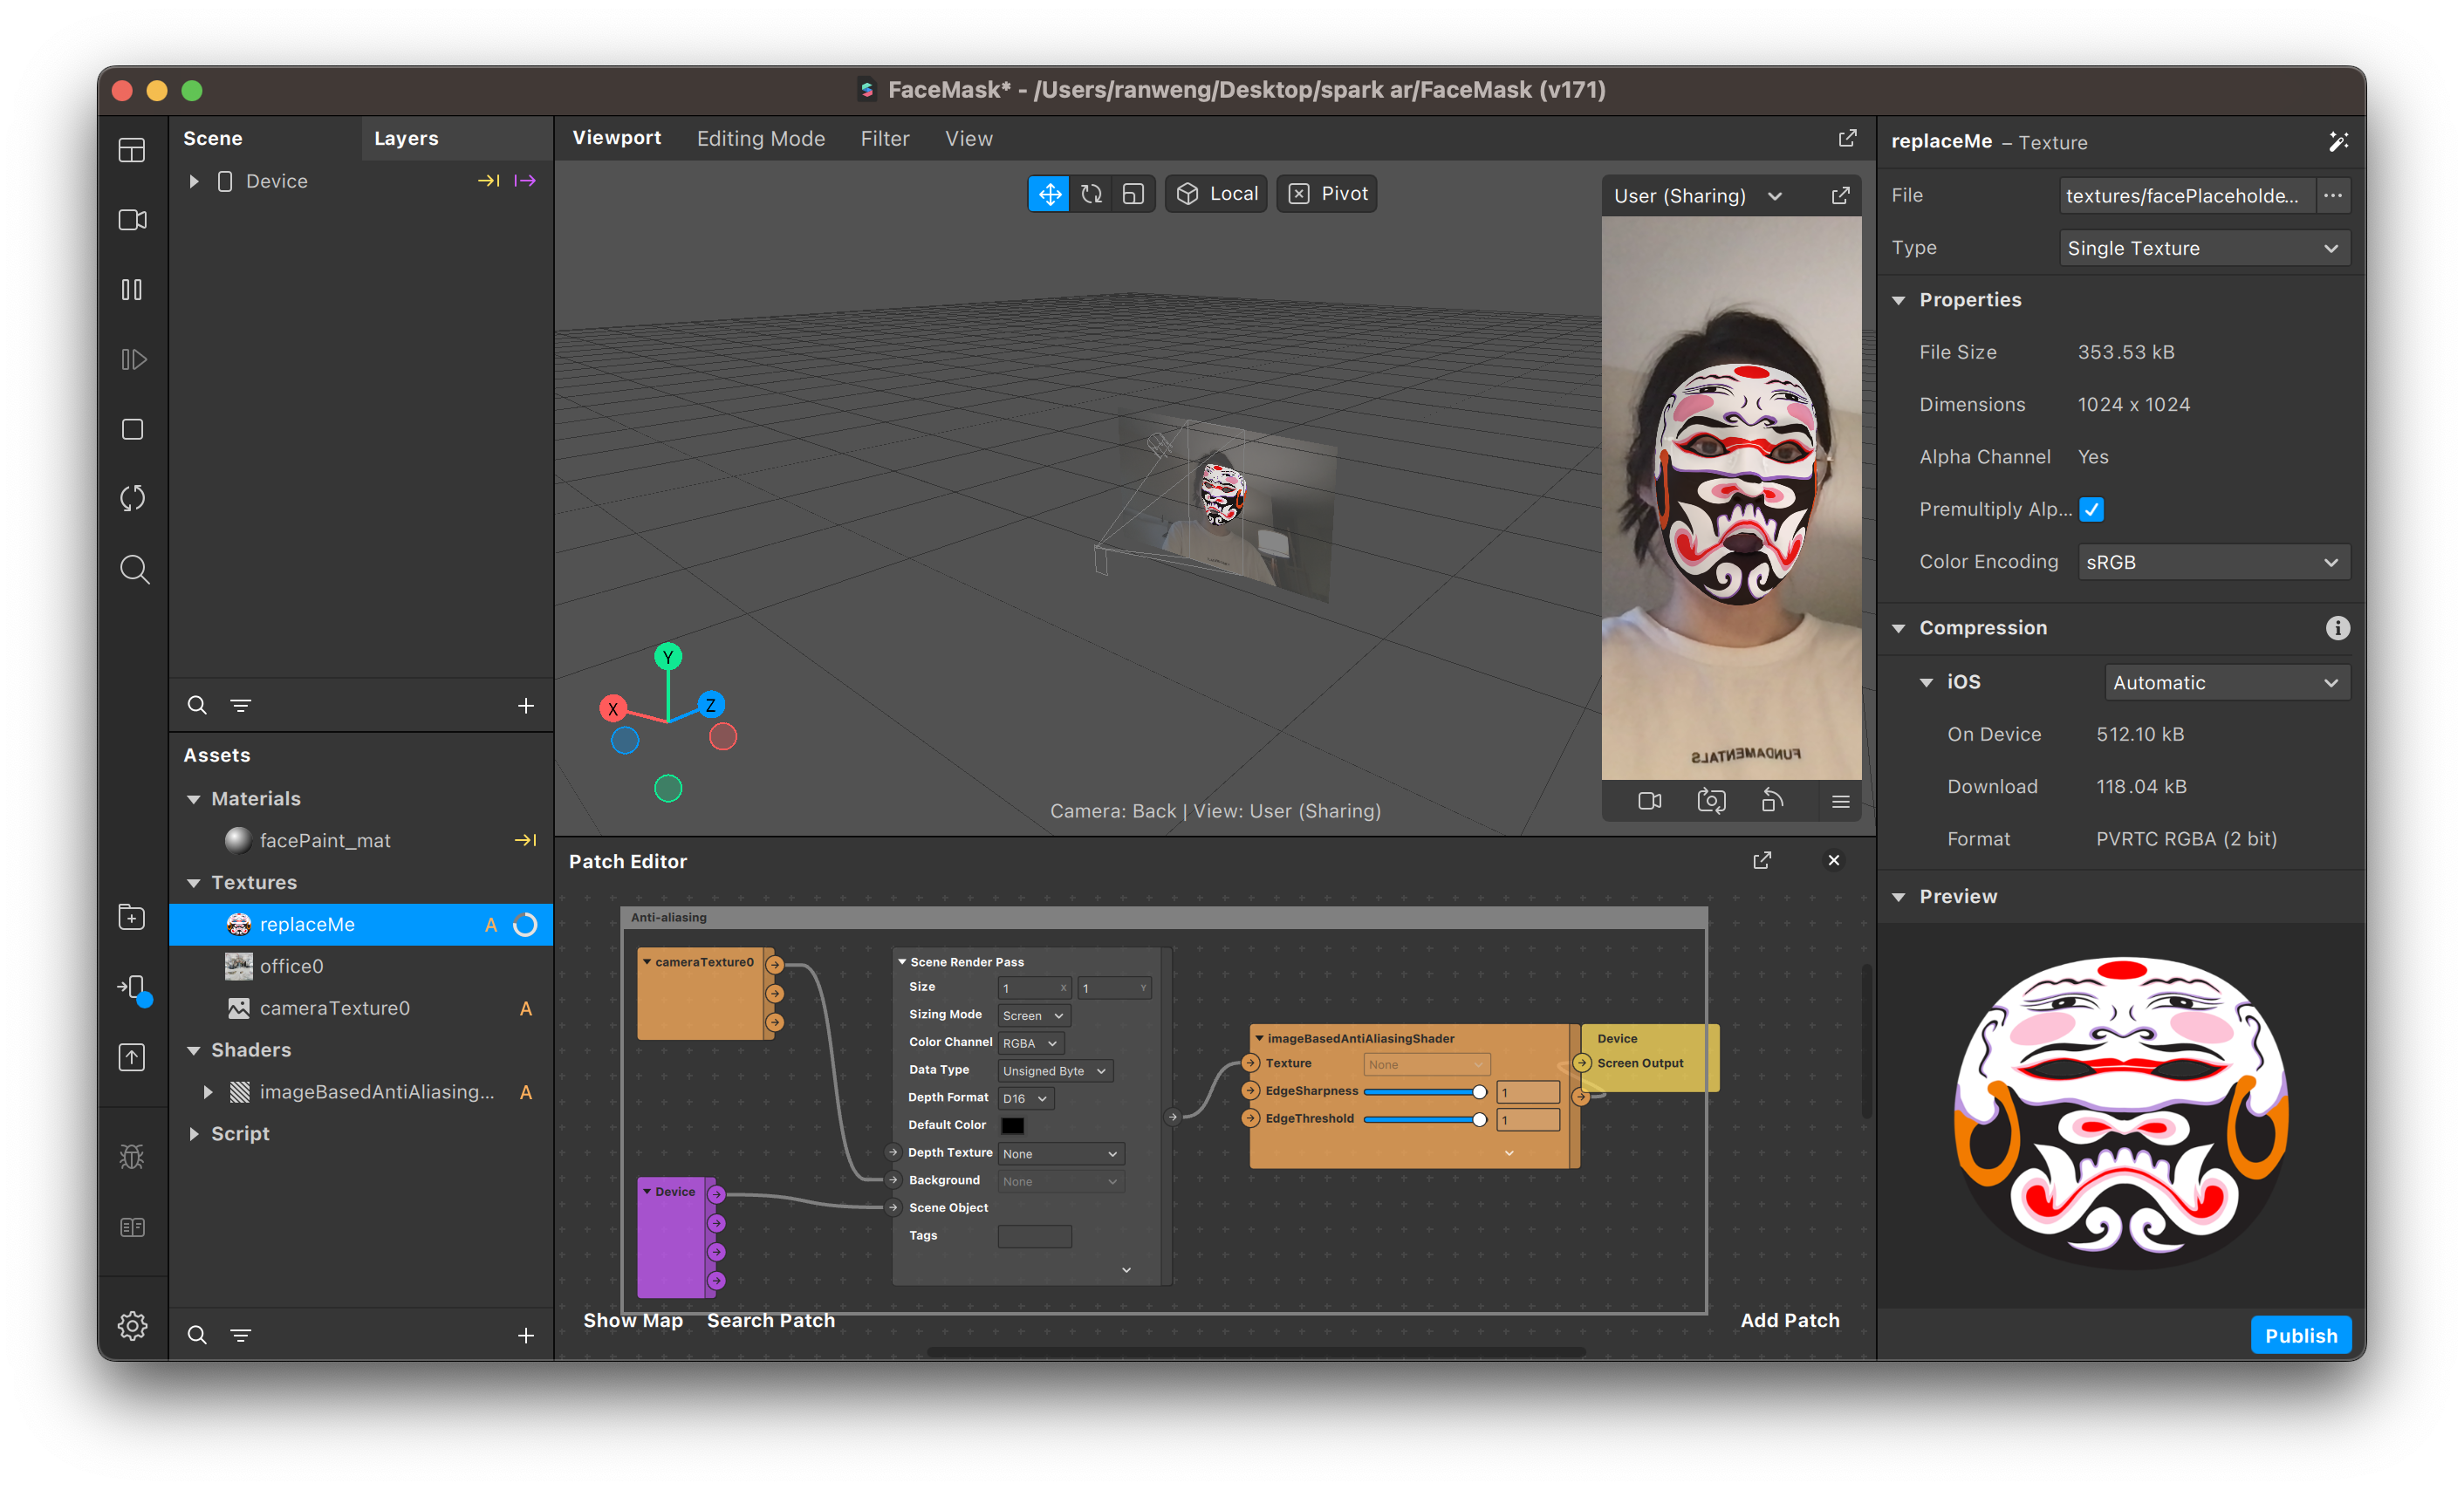The height and width of the screenshot is (1490, 2464).
Task: Toggle Local coordinate mode button
Action: click(1216, 194)
